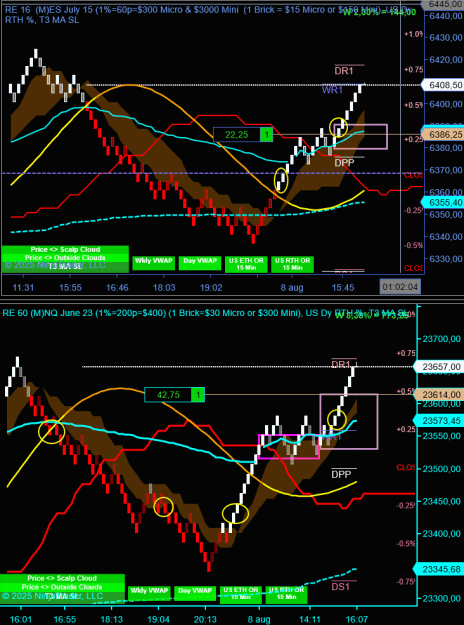Image resolution: width=464 pixels, height=625 pixels.
Task: Click US RTH OR 15 Min in ES chart
Action: point(292,265)
